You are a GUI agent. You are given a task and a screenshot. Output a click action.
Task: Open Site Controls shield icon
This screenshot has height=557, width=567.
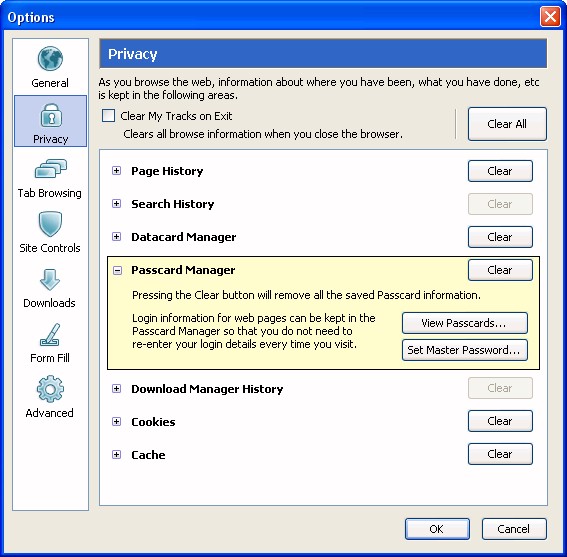[x=50, y=224]
